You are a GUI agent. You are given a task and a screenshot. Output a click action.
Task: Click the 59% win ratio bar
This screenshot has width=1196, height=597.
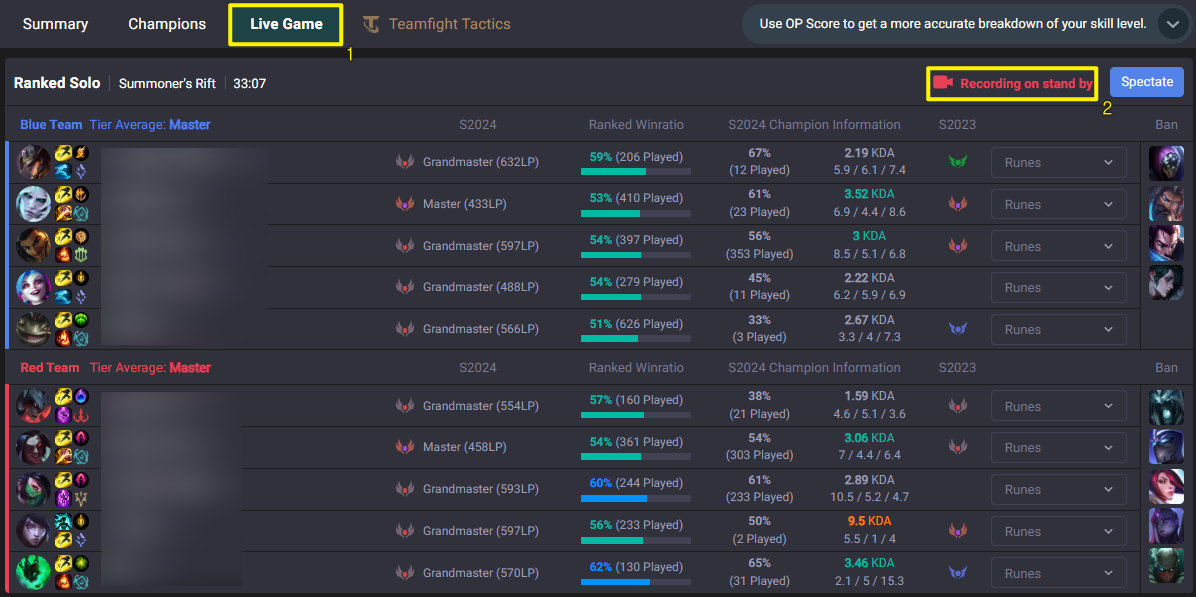tap(635, 172)
